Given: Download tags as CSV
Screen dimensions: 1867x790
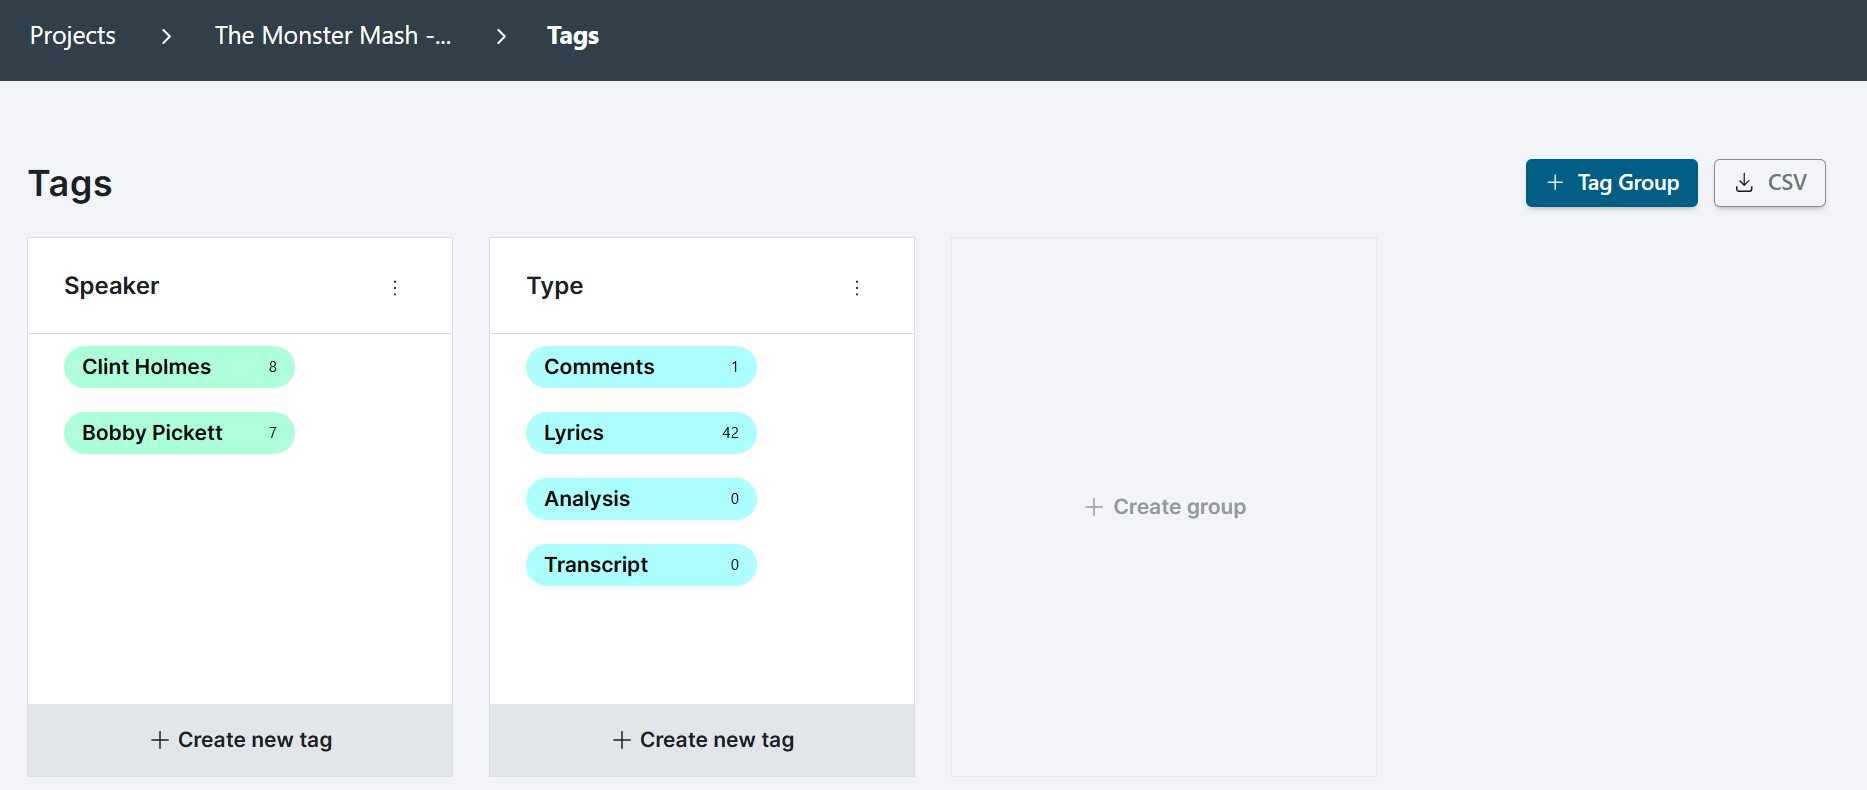Looking at the screenshot, I should point(1769,183).
